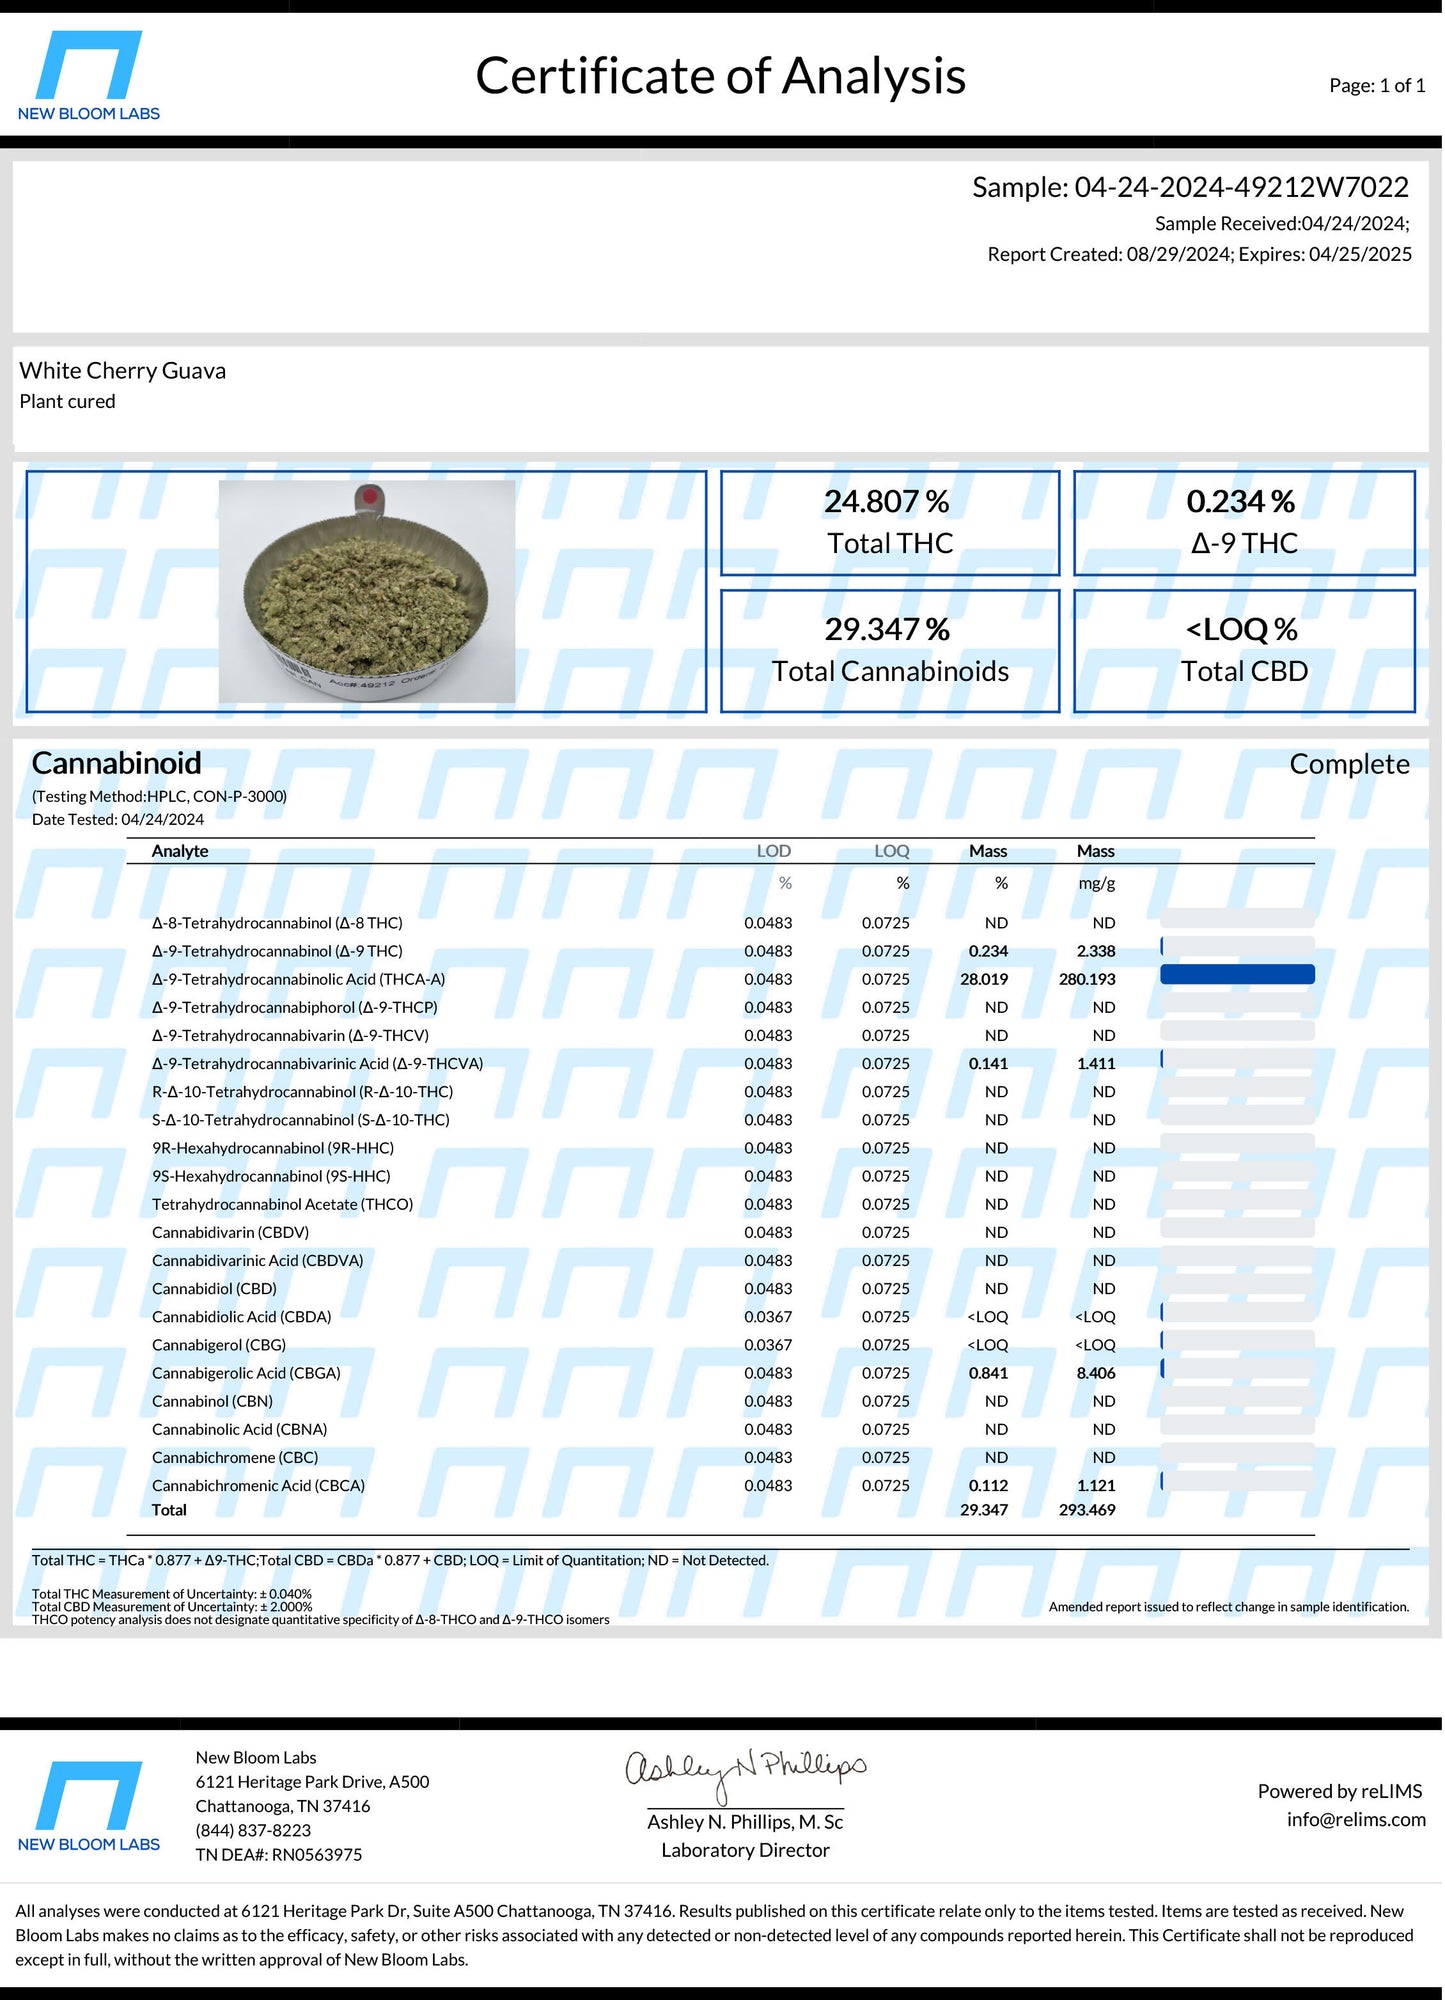
Task: Click the Tetrahydrocannabinol Acetate (THCO) row name
Action: 282,1204
